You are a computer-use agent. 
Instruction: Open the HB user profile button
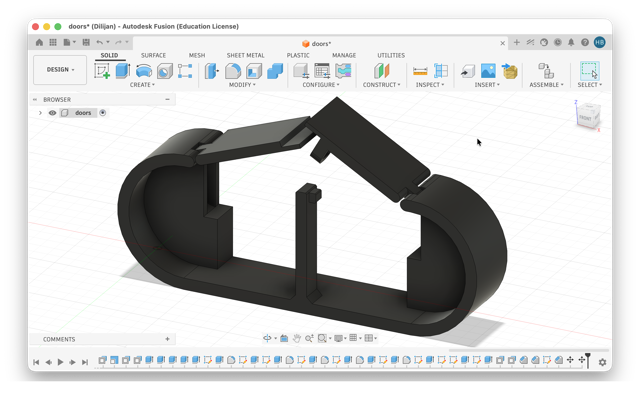coord(600,42)
